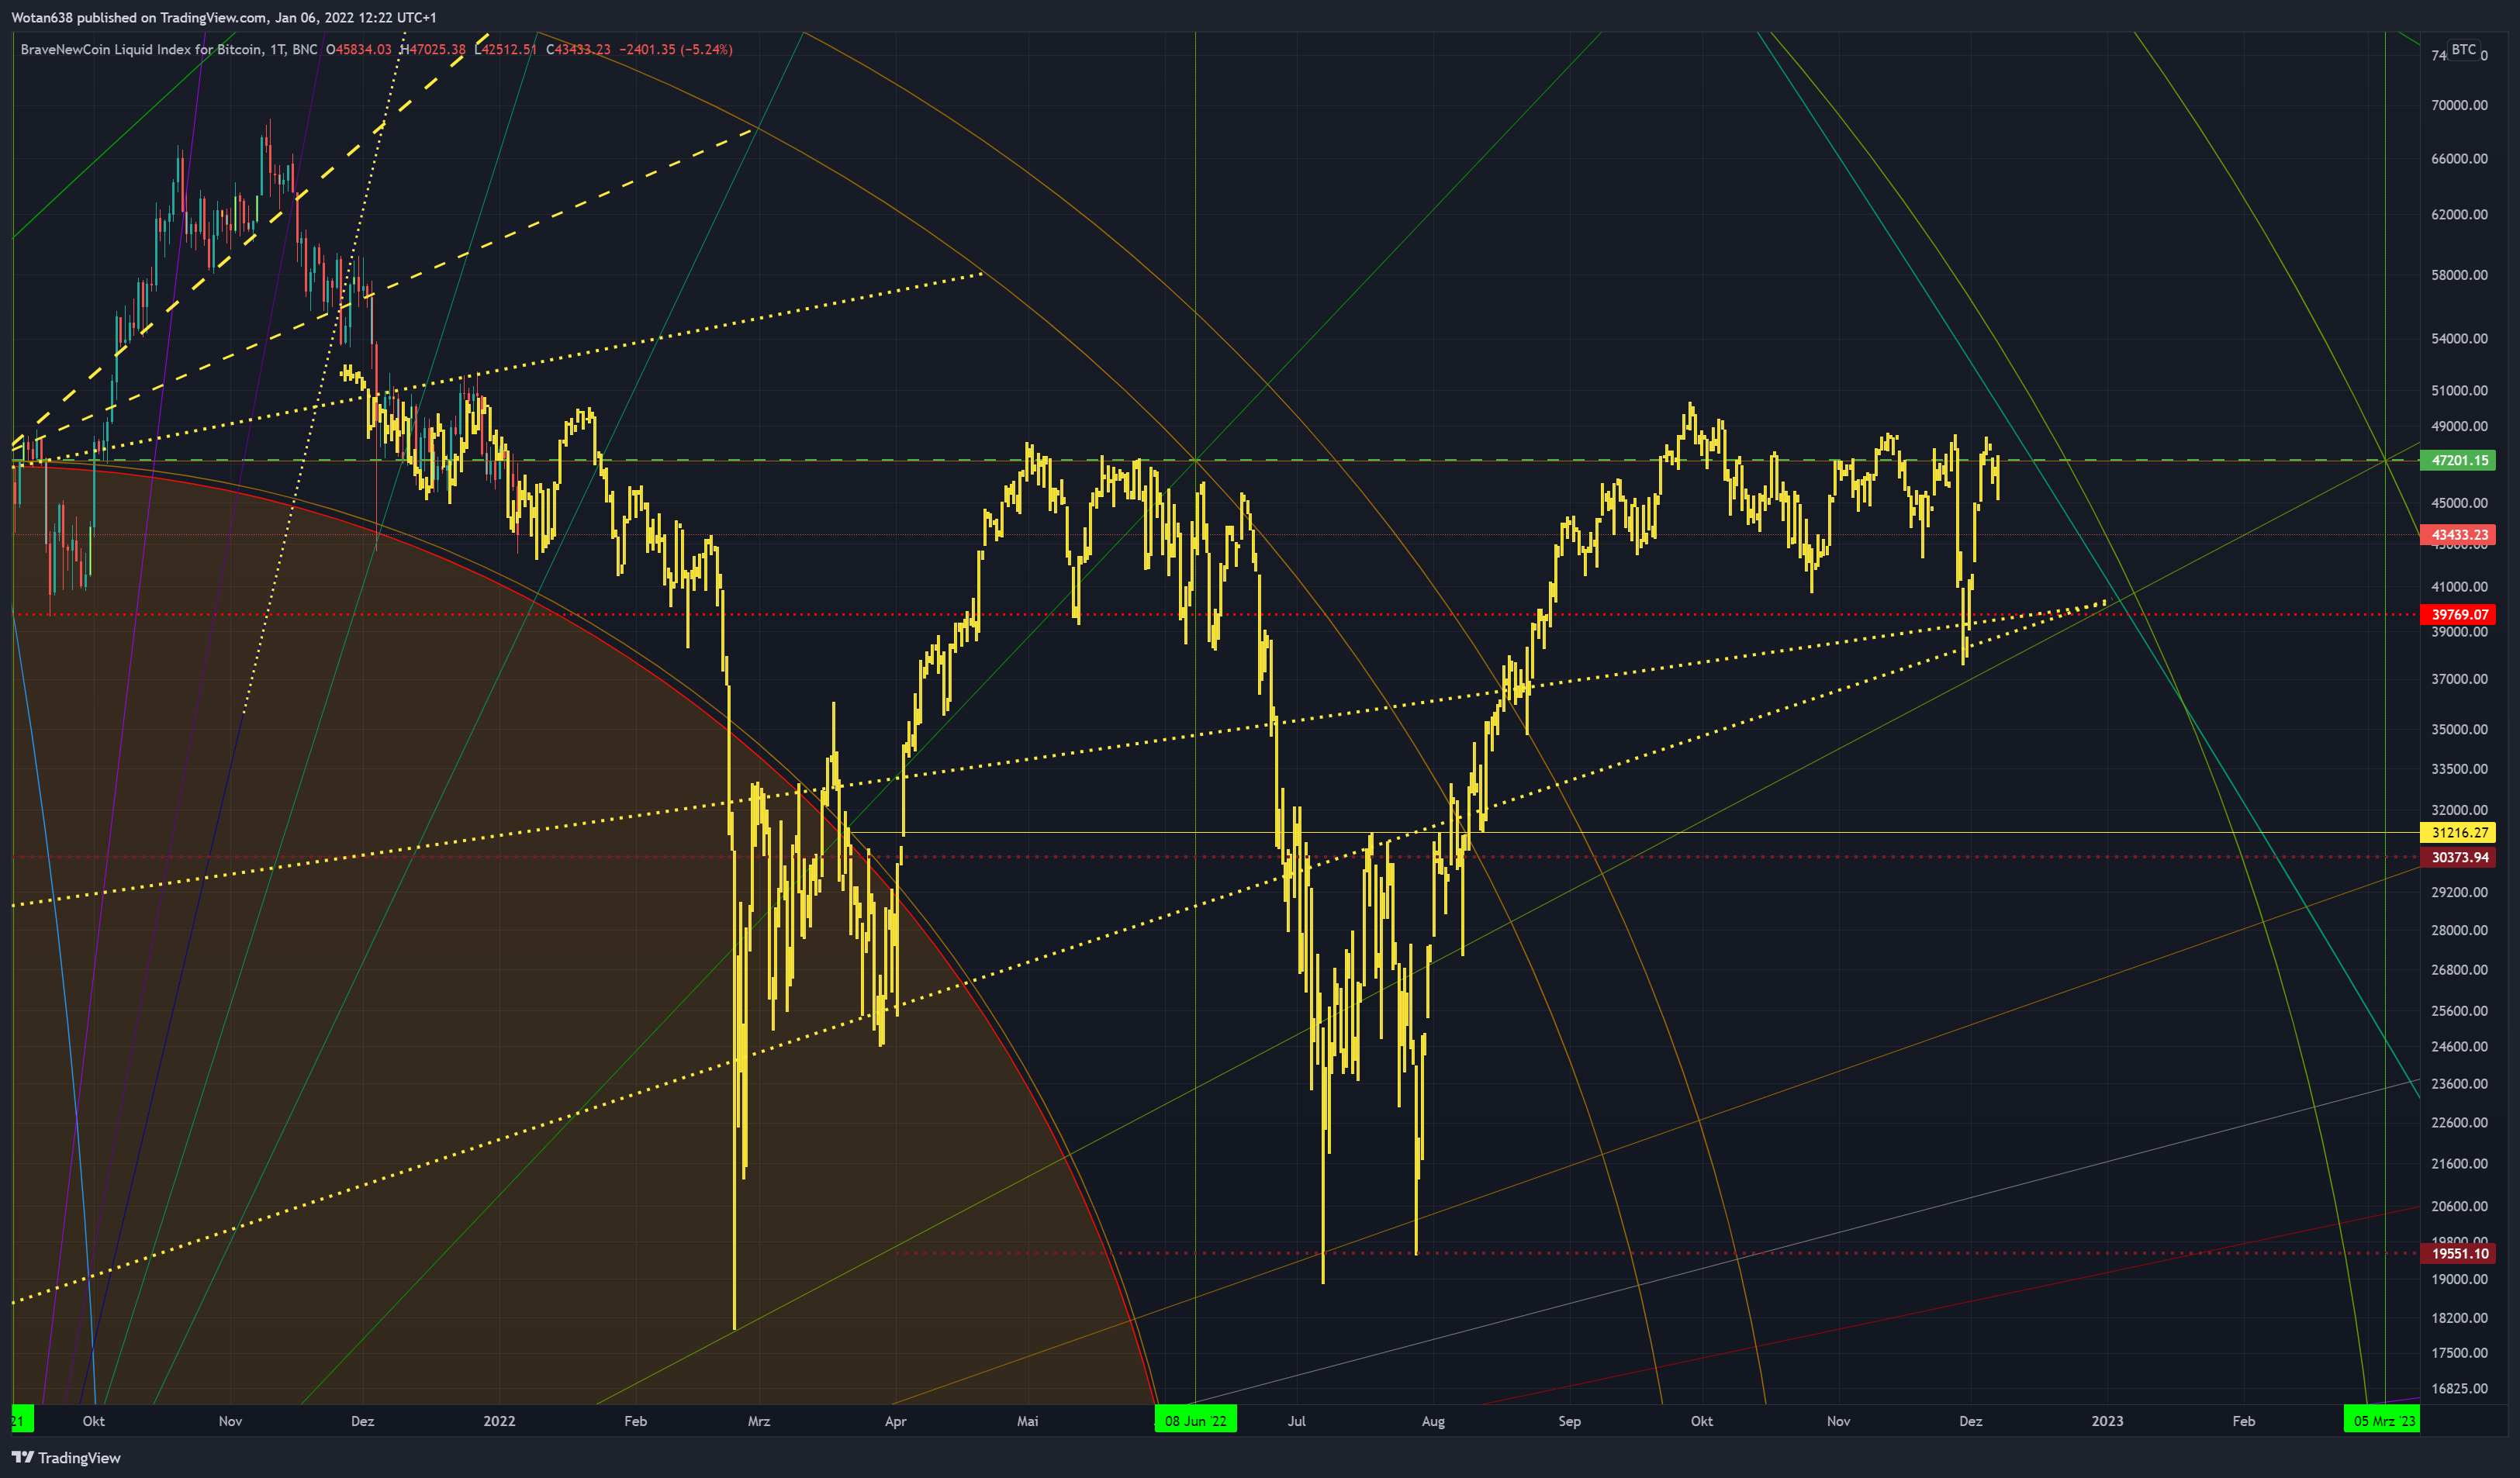
Task: Click the bright red 39769.07 price label
Action: click(x=2458, y=615)
